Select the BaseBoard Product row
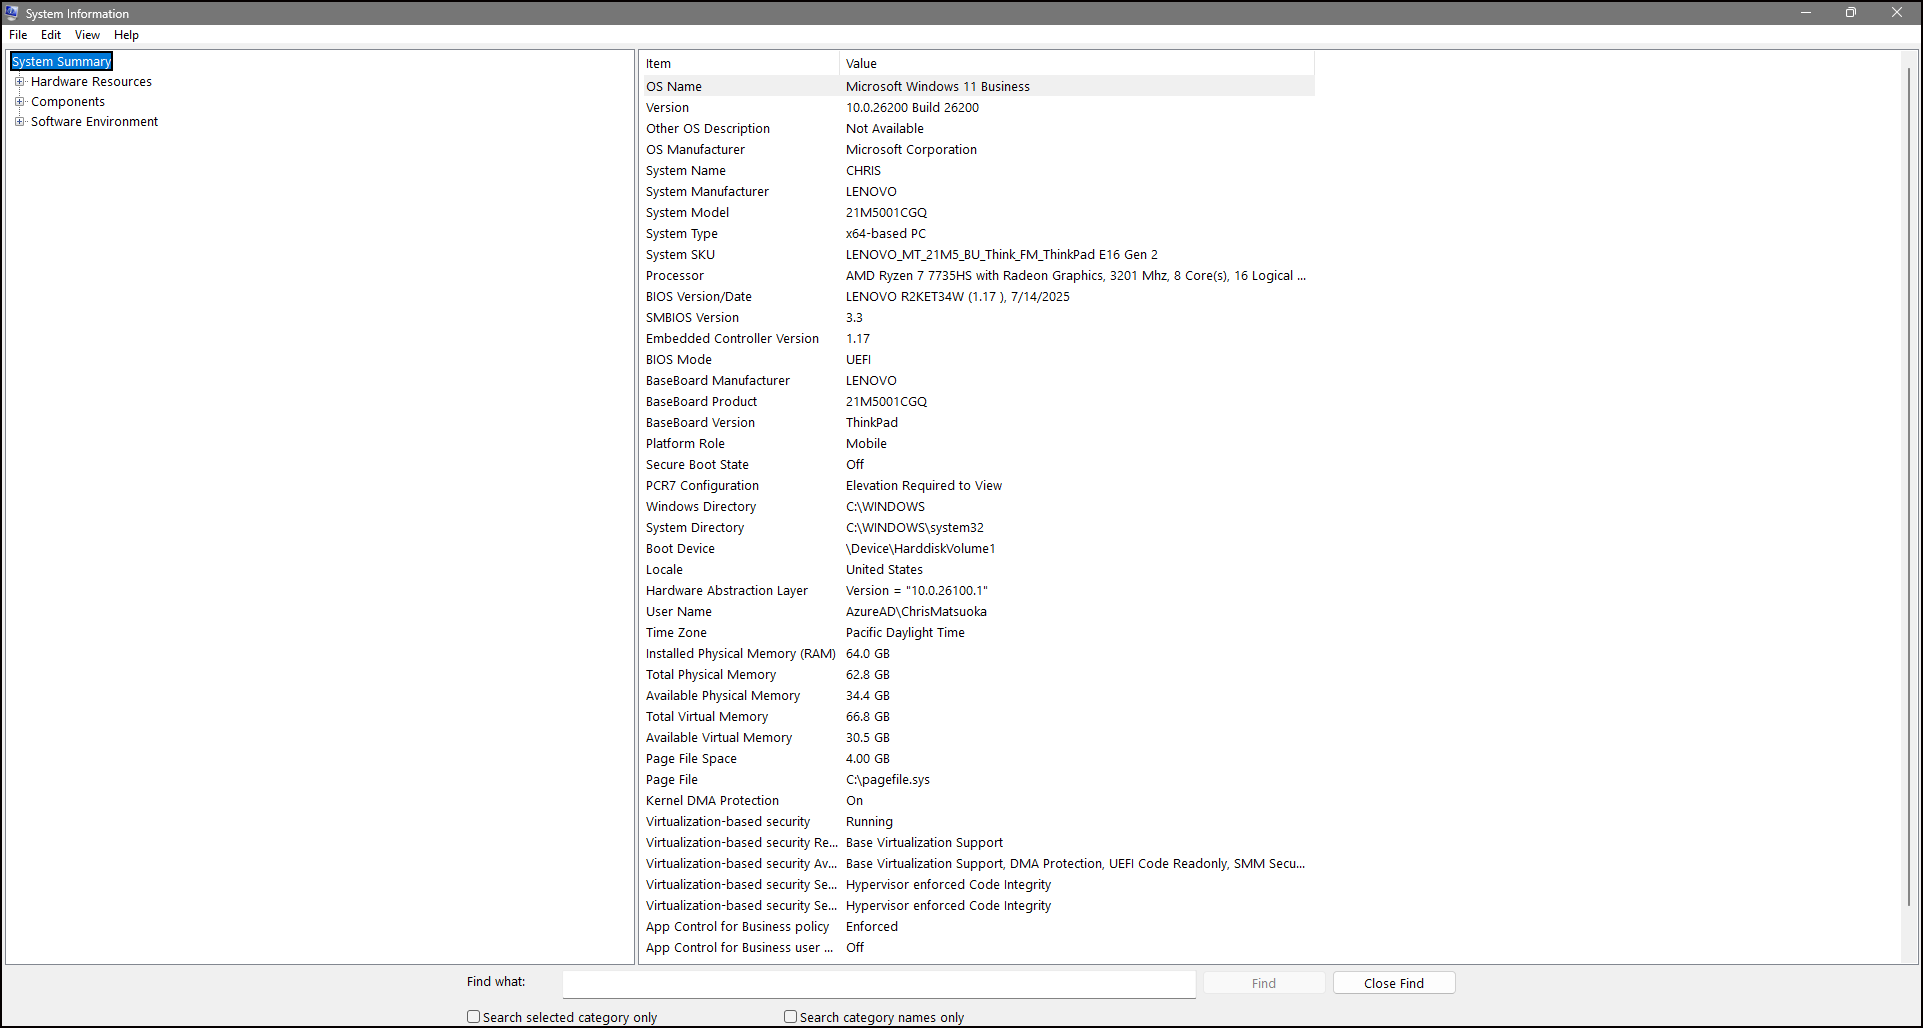This screenshot has height=1028, width=1923. [977, 402]
